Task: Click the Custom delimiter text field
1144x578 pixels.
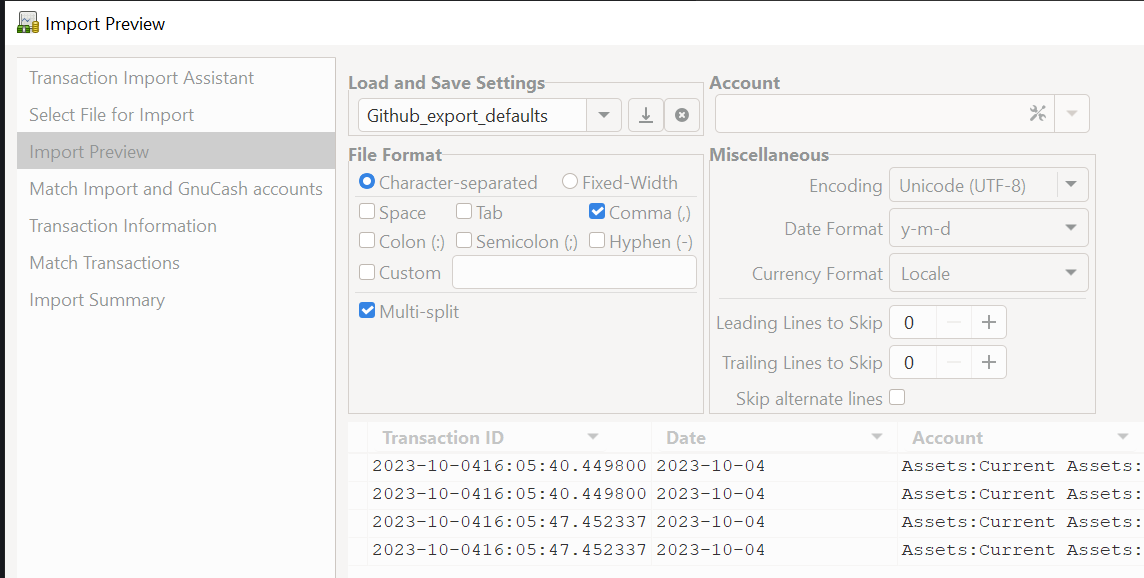Action: coord(574,272)
